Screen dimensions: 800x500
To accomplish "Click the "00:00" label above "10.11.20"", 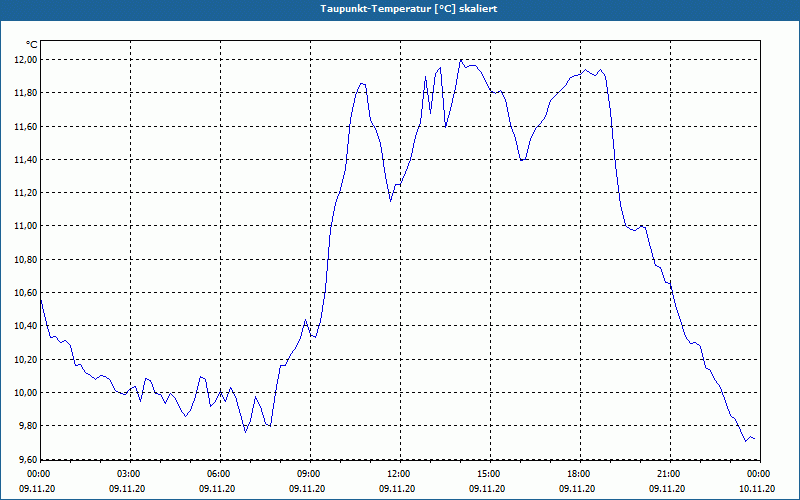I will pos(757,474).
